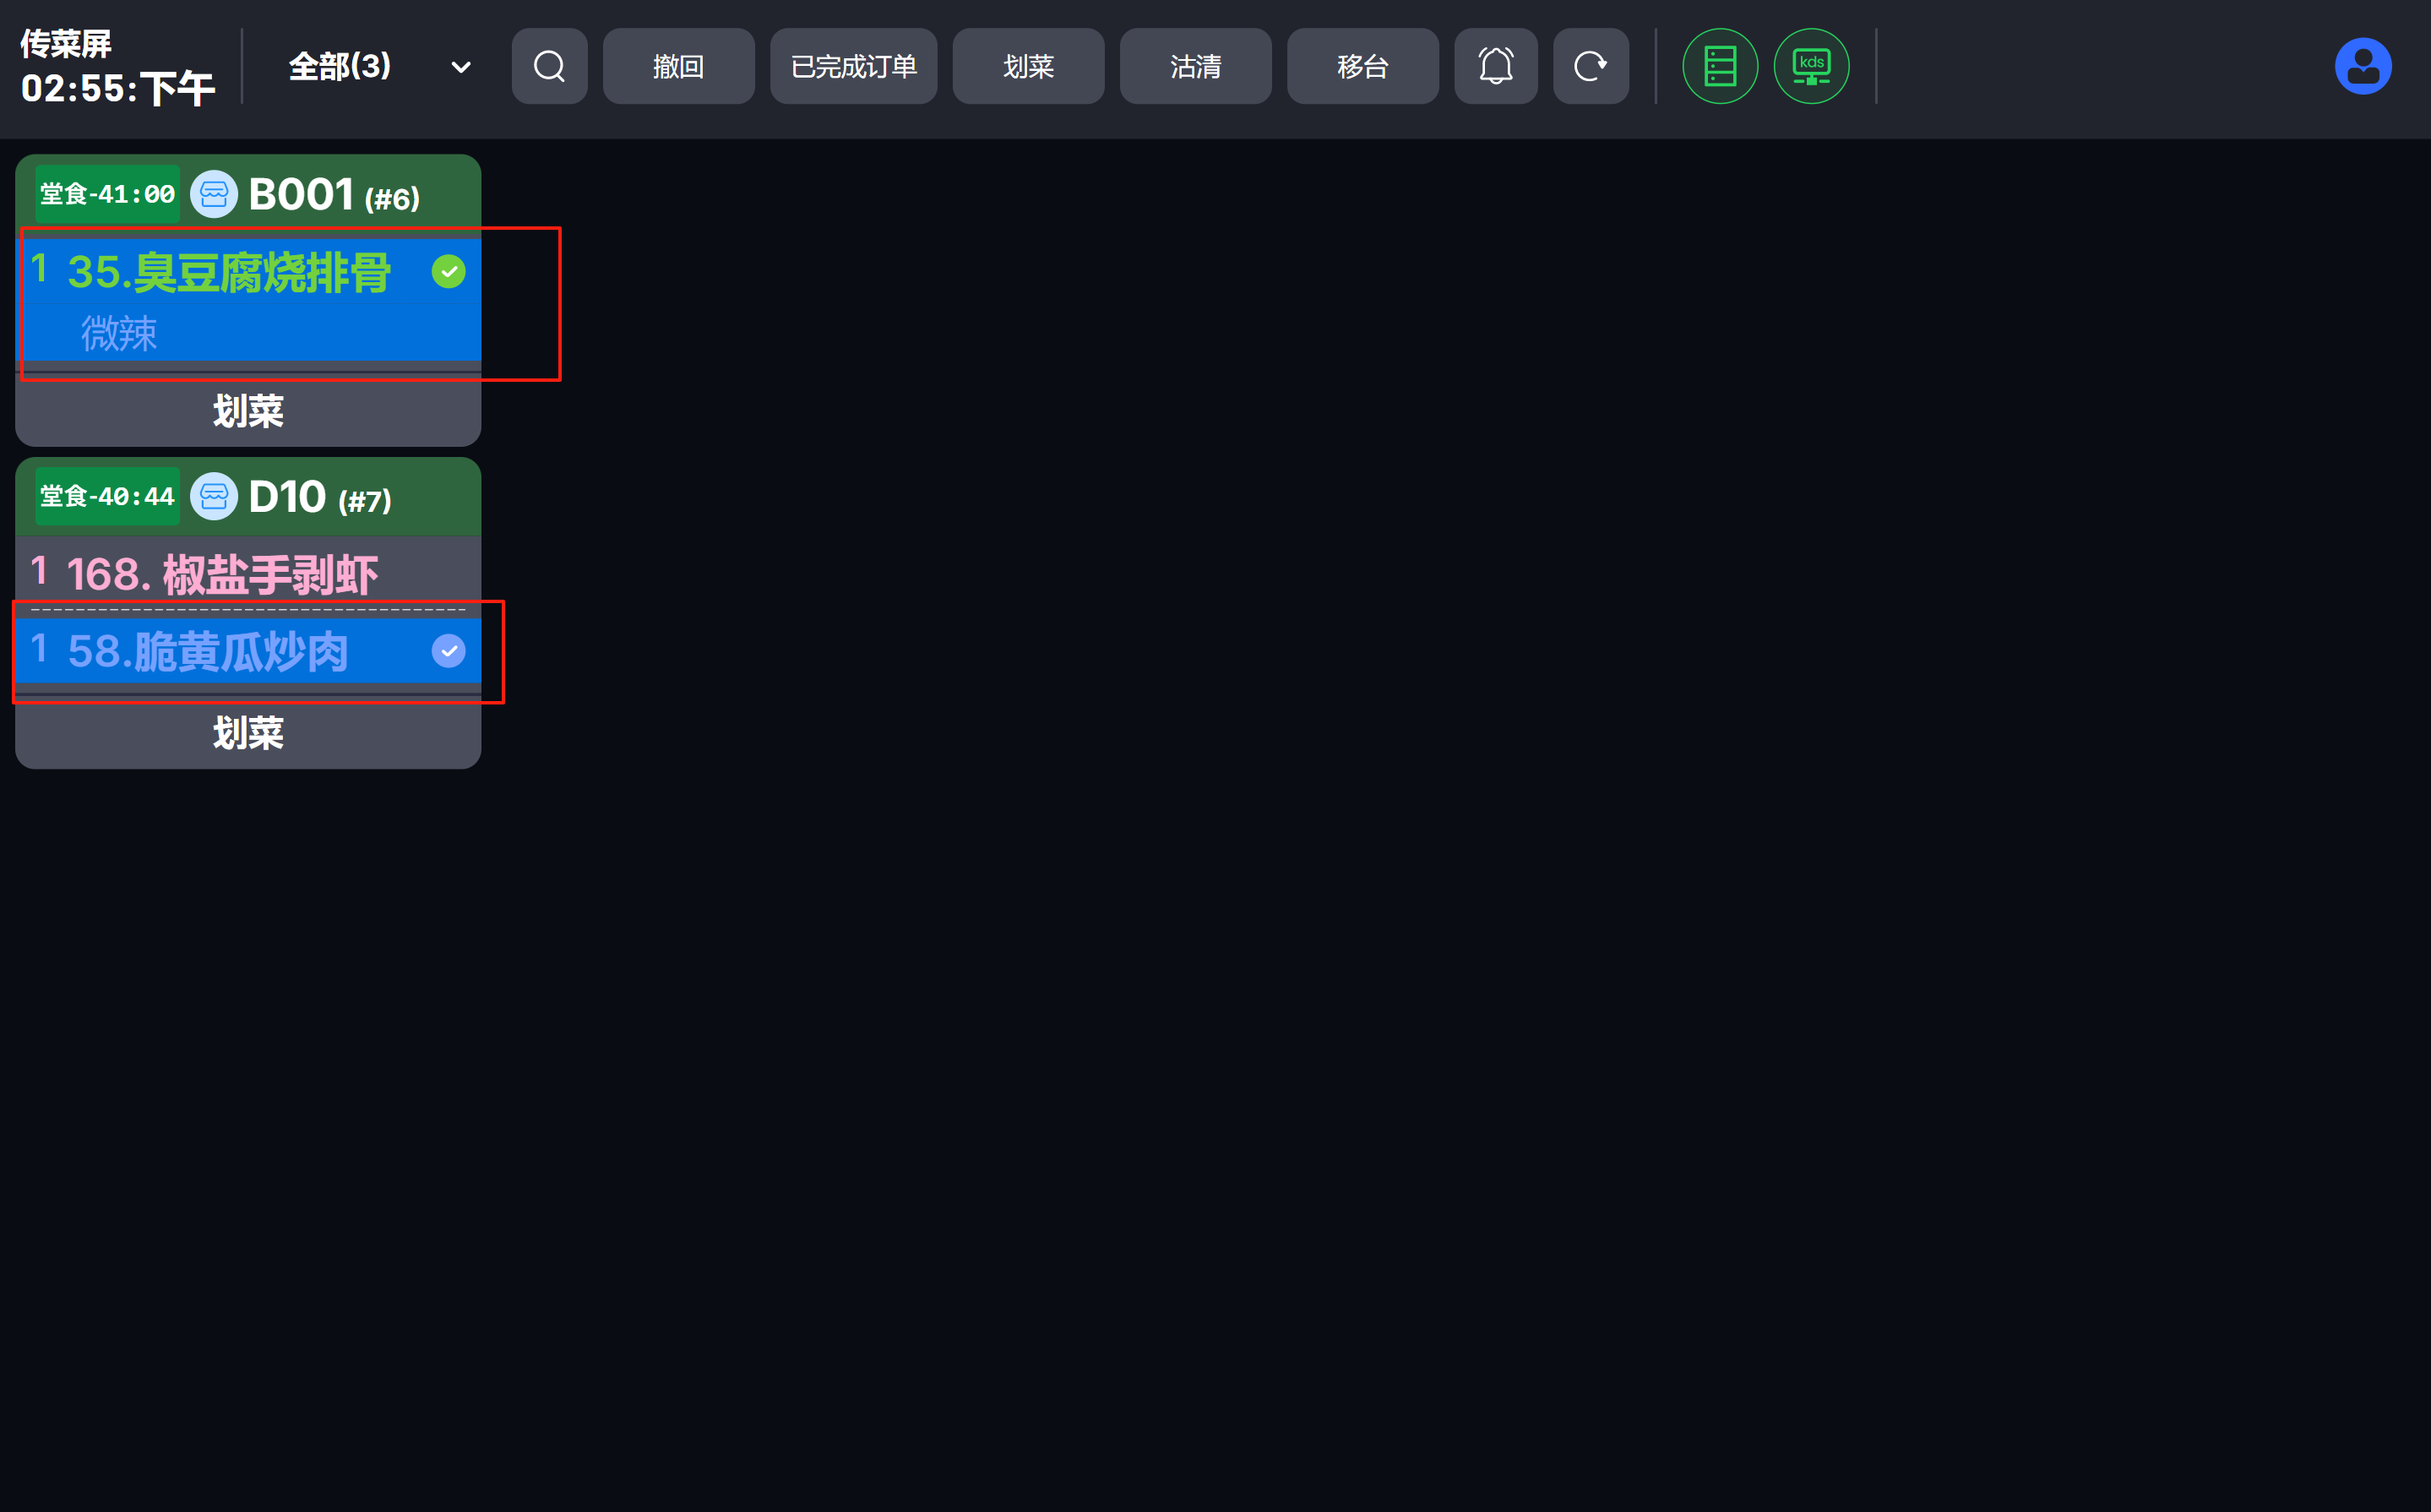Screen dimensions: 2431x1512
Task: Open the green server list icon
Action: pyautogui.click(x=1719, y=66)
